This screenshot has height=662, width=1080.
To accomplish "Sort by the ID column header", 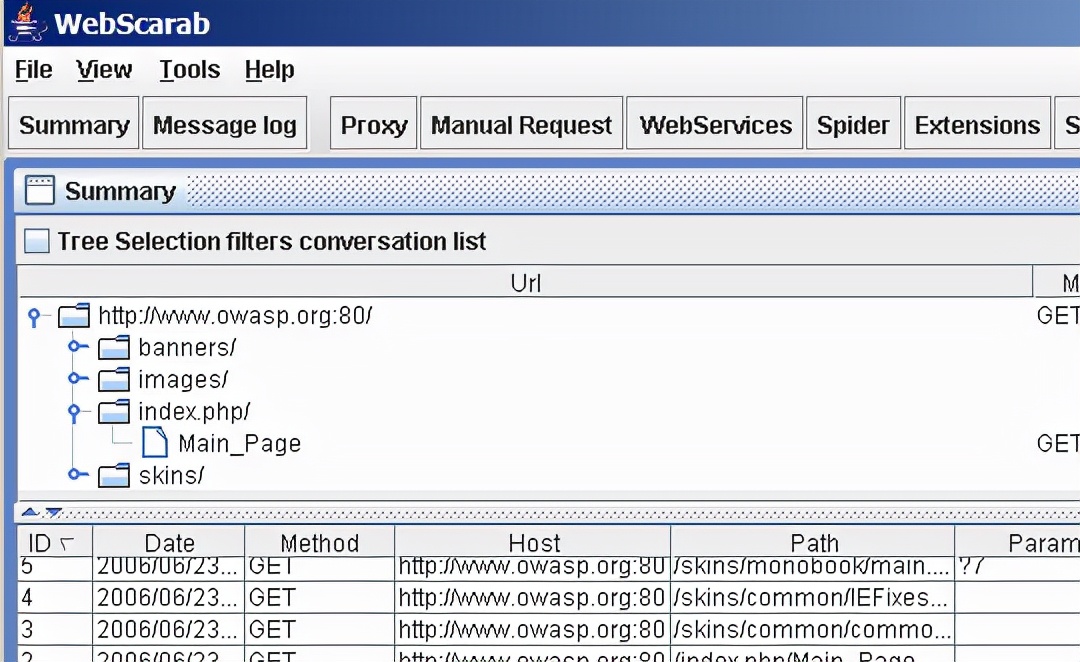I will tap(55, 543).
